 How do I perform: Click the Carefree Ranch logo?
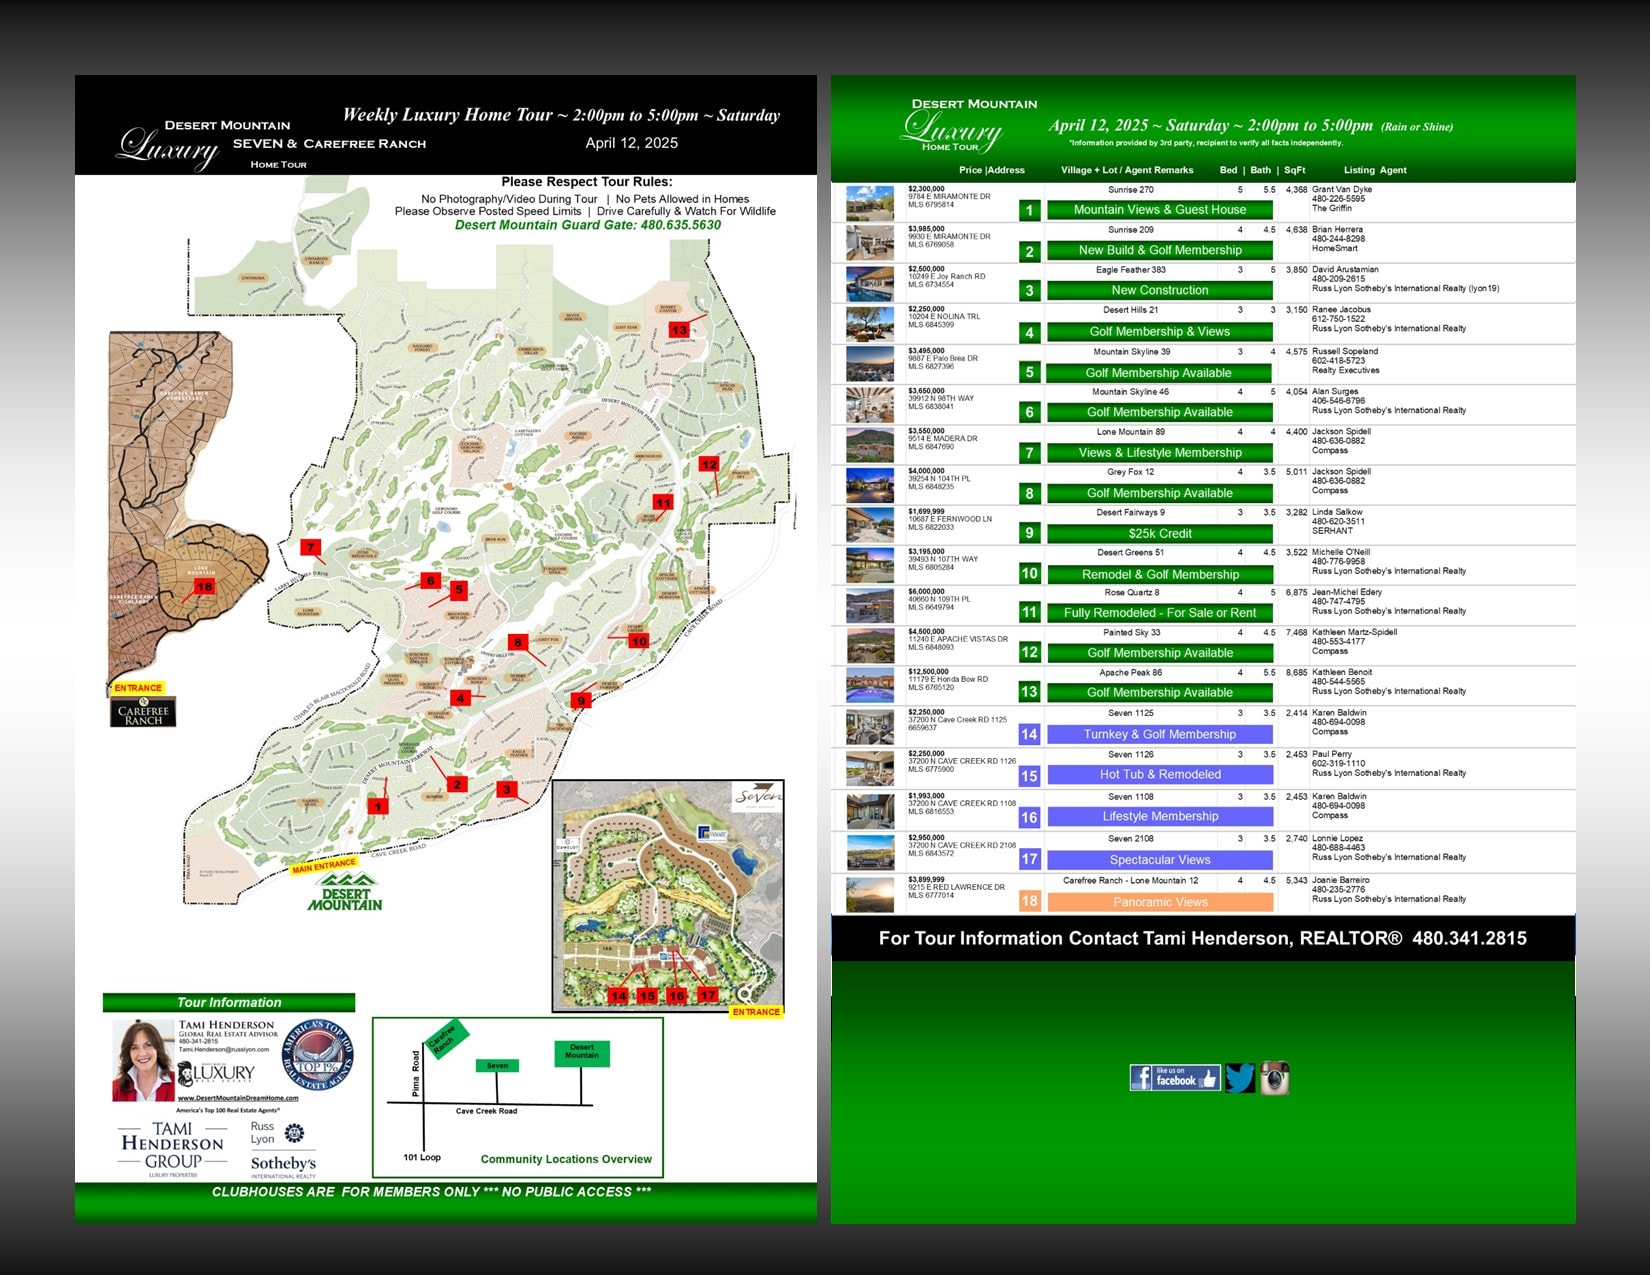[x=143, y=712]
